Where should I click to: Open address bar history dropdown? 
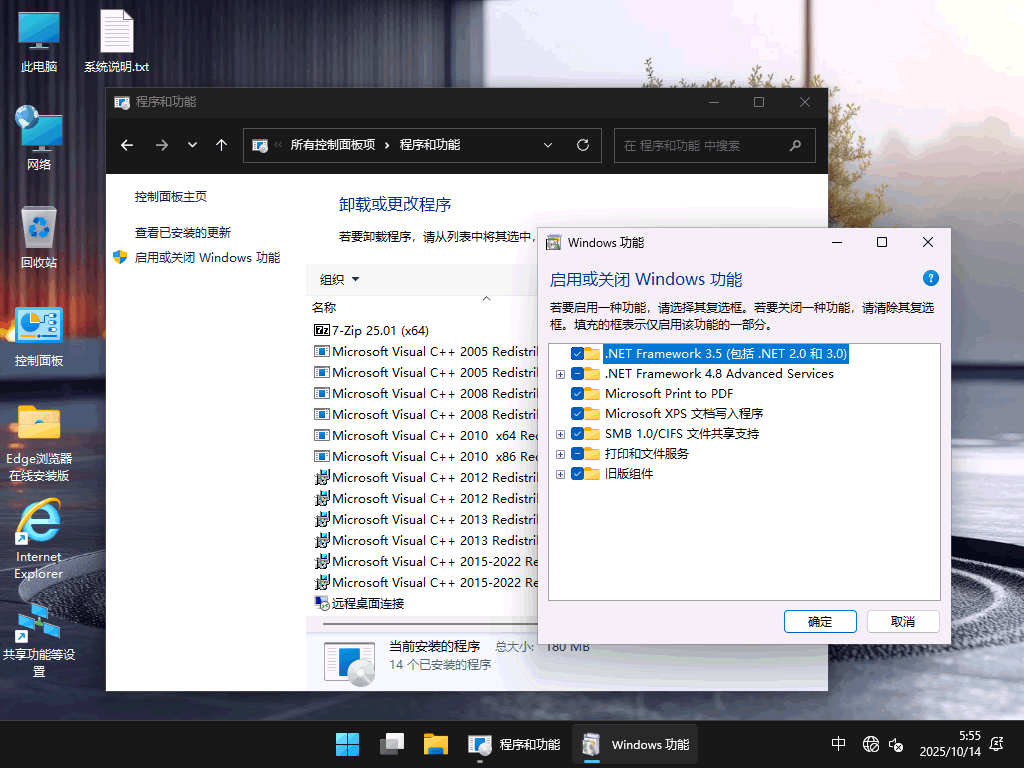click(548, 145)
